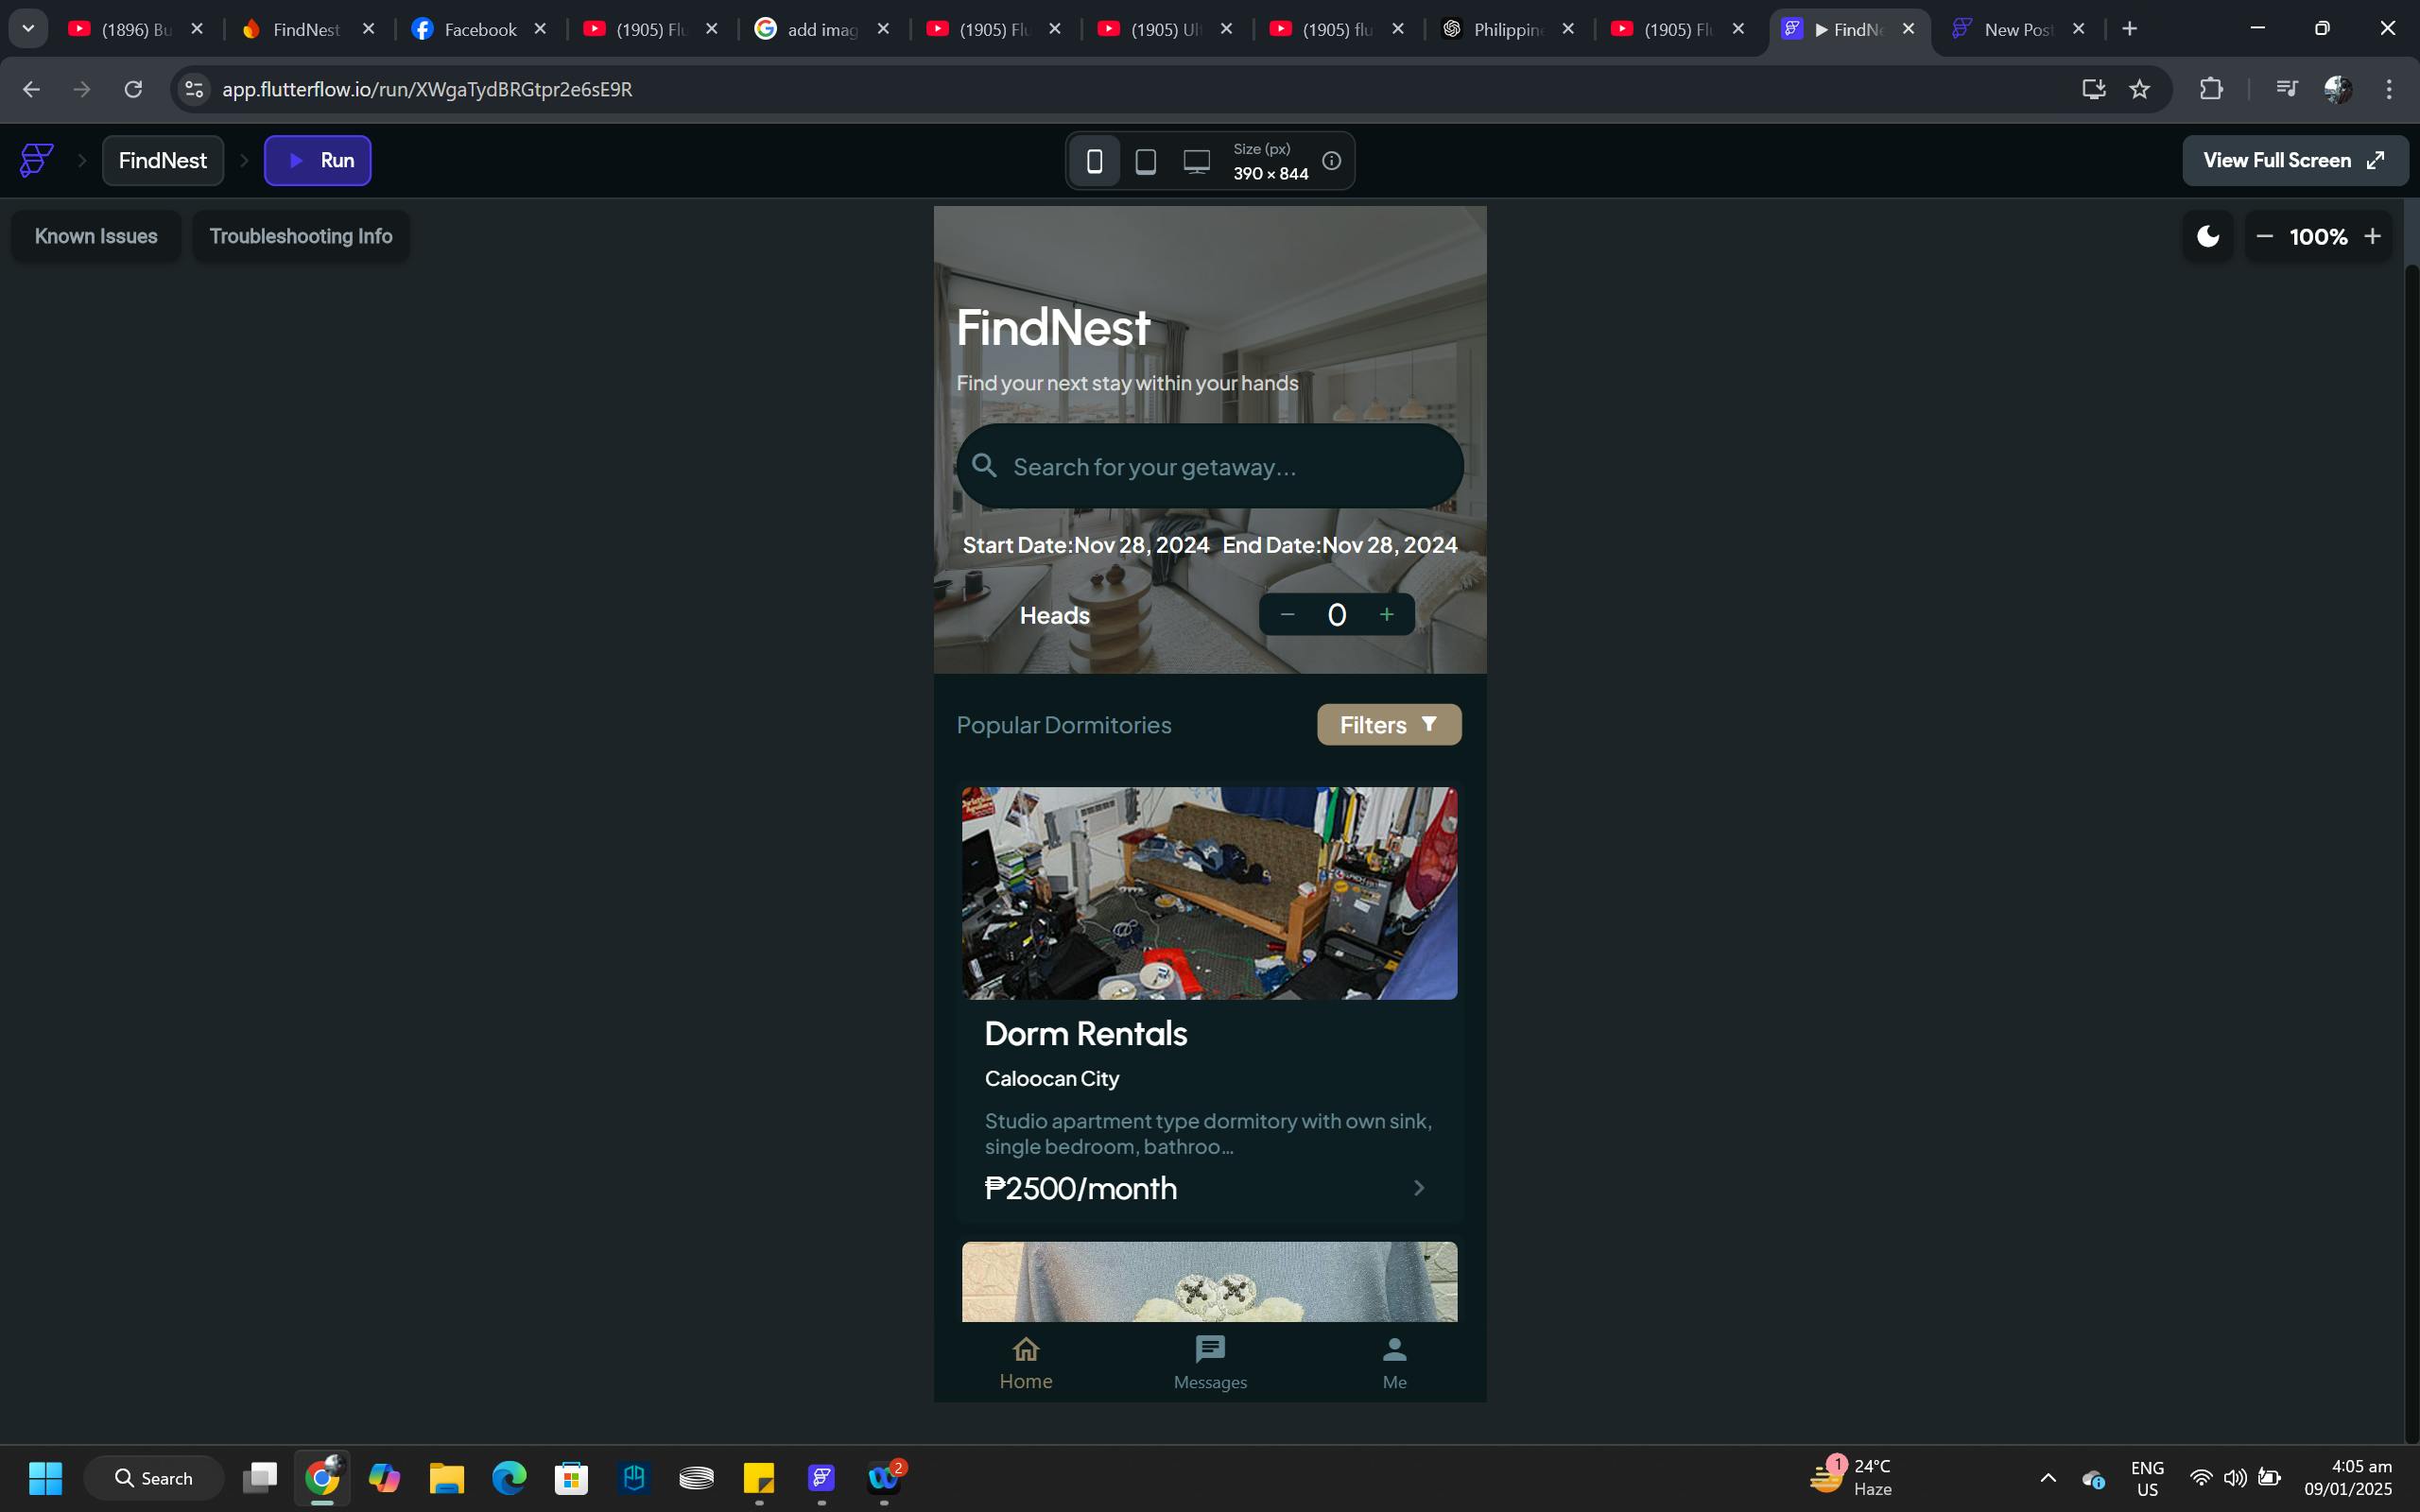Open Known Issues panel

96,236
